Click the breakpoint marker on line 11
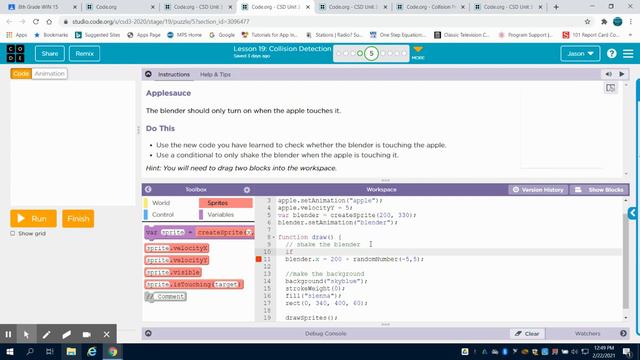Image resolution: width=640 pixels, height=360 pixels. click(x=258, y=259)
